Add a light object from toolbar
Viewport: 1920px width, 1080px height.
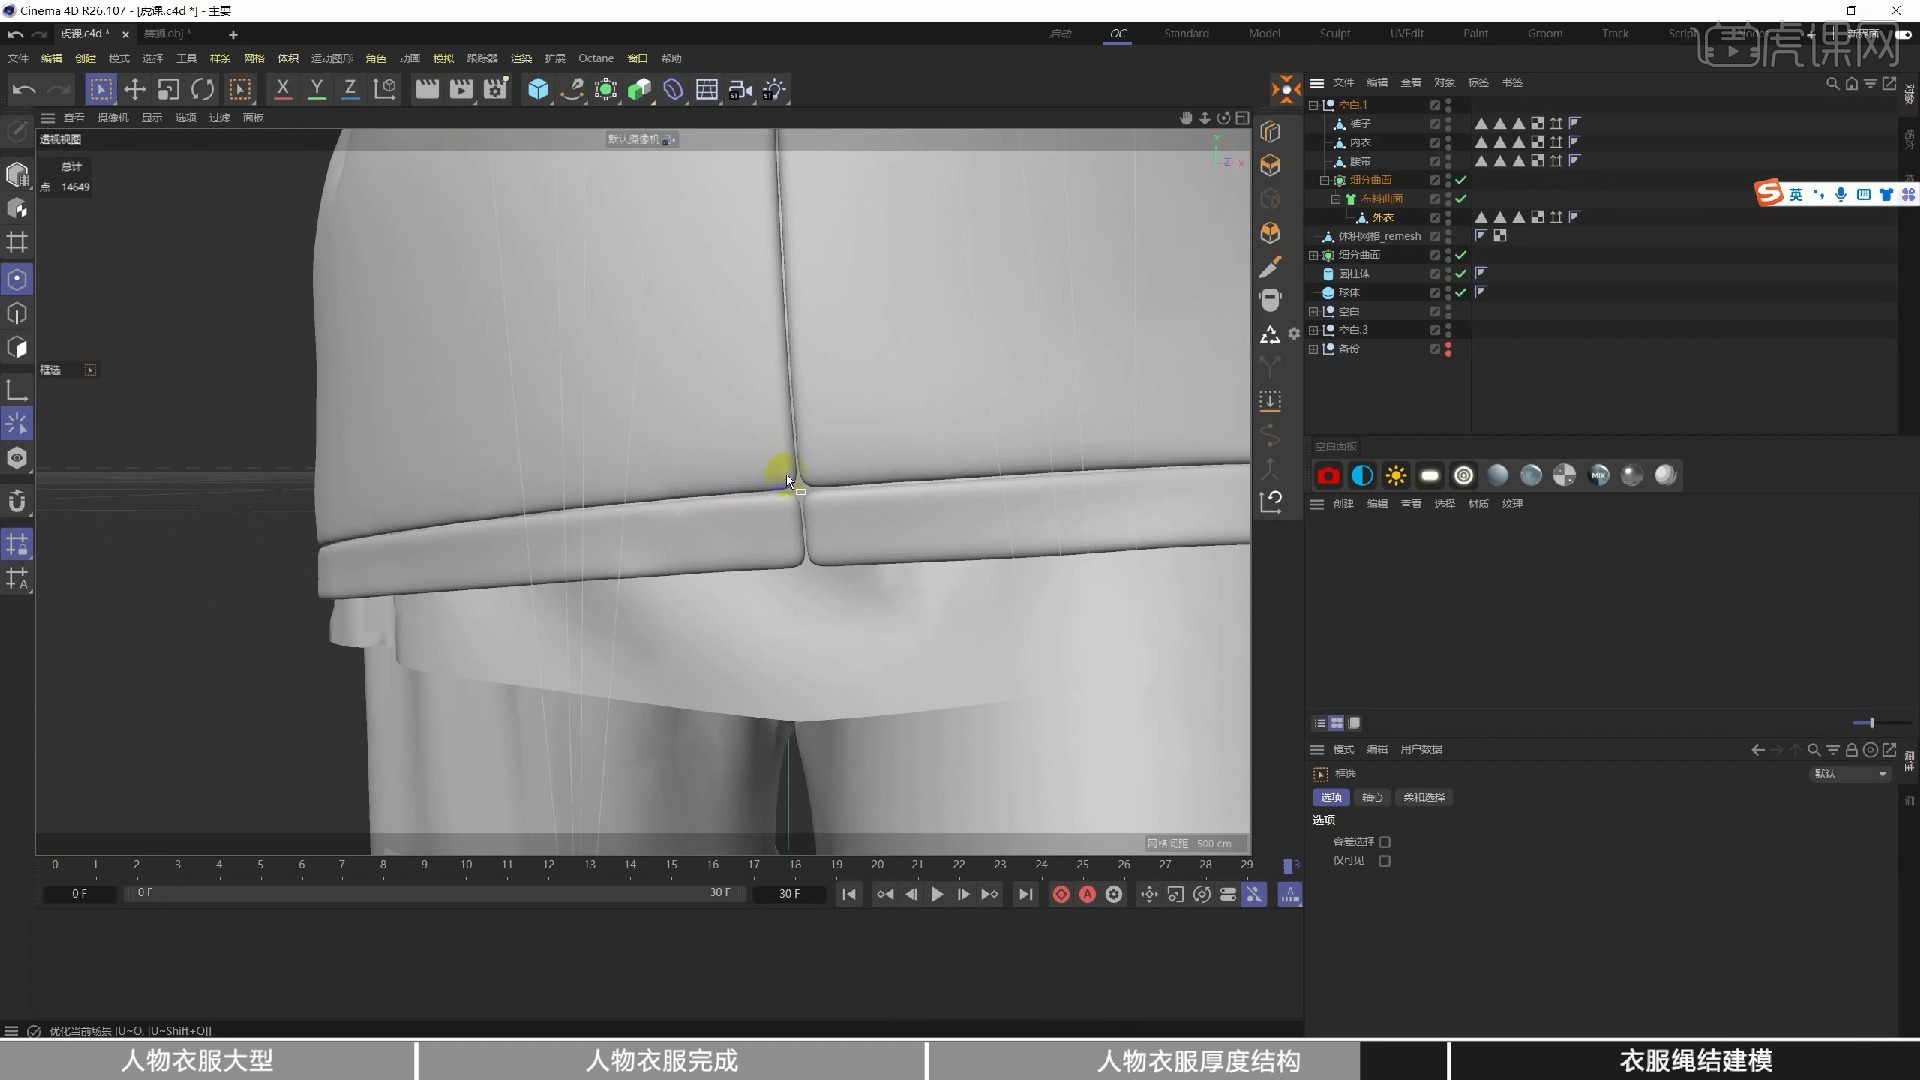pyautogui.click(x=775, y=90)
